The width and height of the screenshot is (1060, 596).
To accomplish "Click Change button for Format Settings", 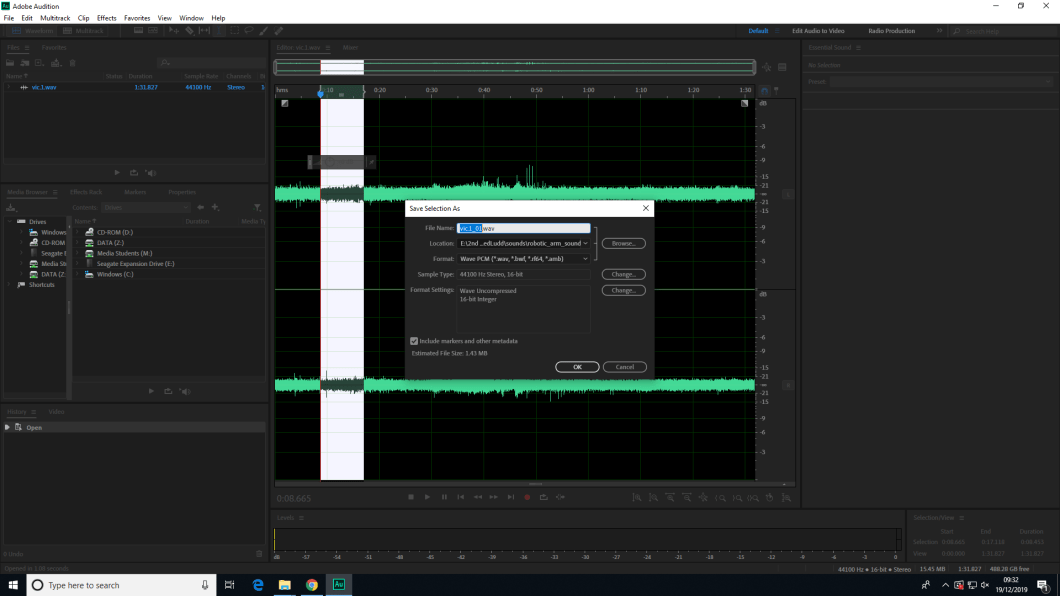I will [x=623, y=291].
